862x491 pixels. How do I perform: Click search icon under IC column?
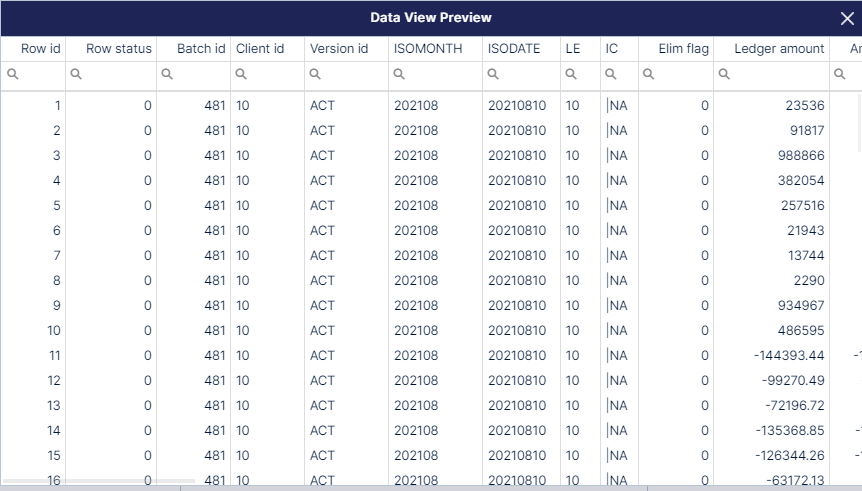tap(611, 74)
